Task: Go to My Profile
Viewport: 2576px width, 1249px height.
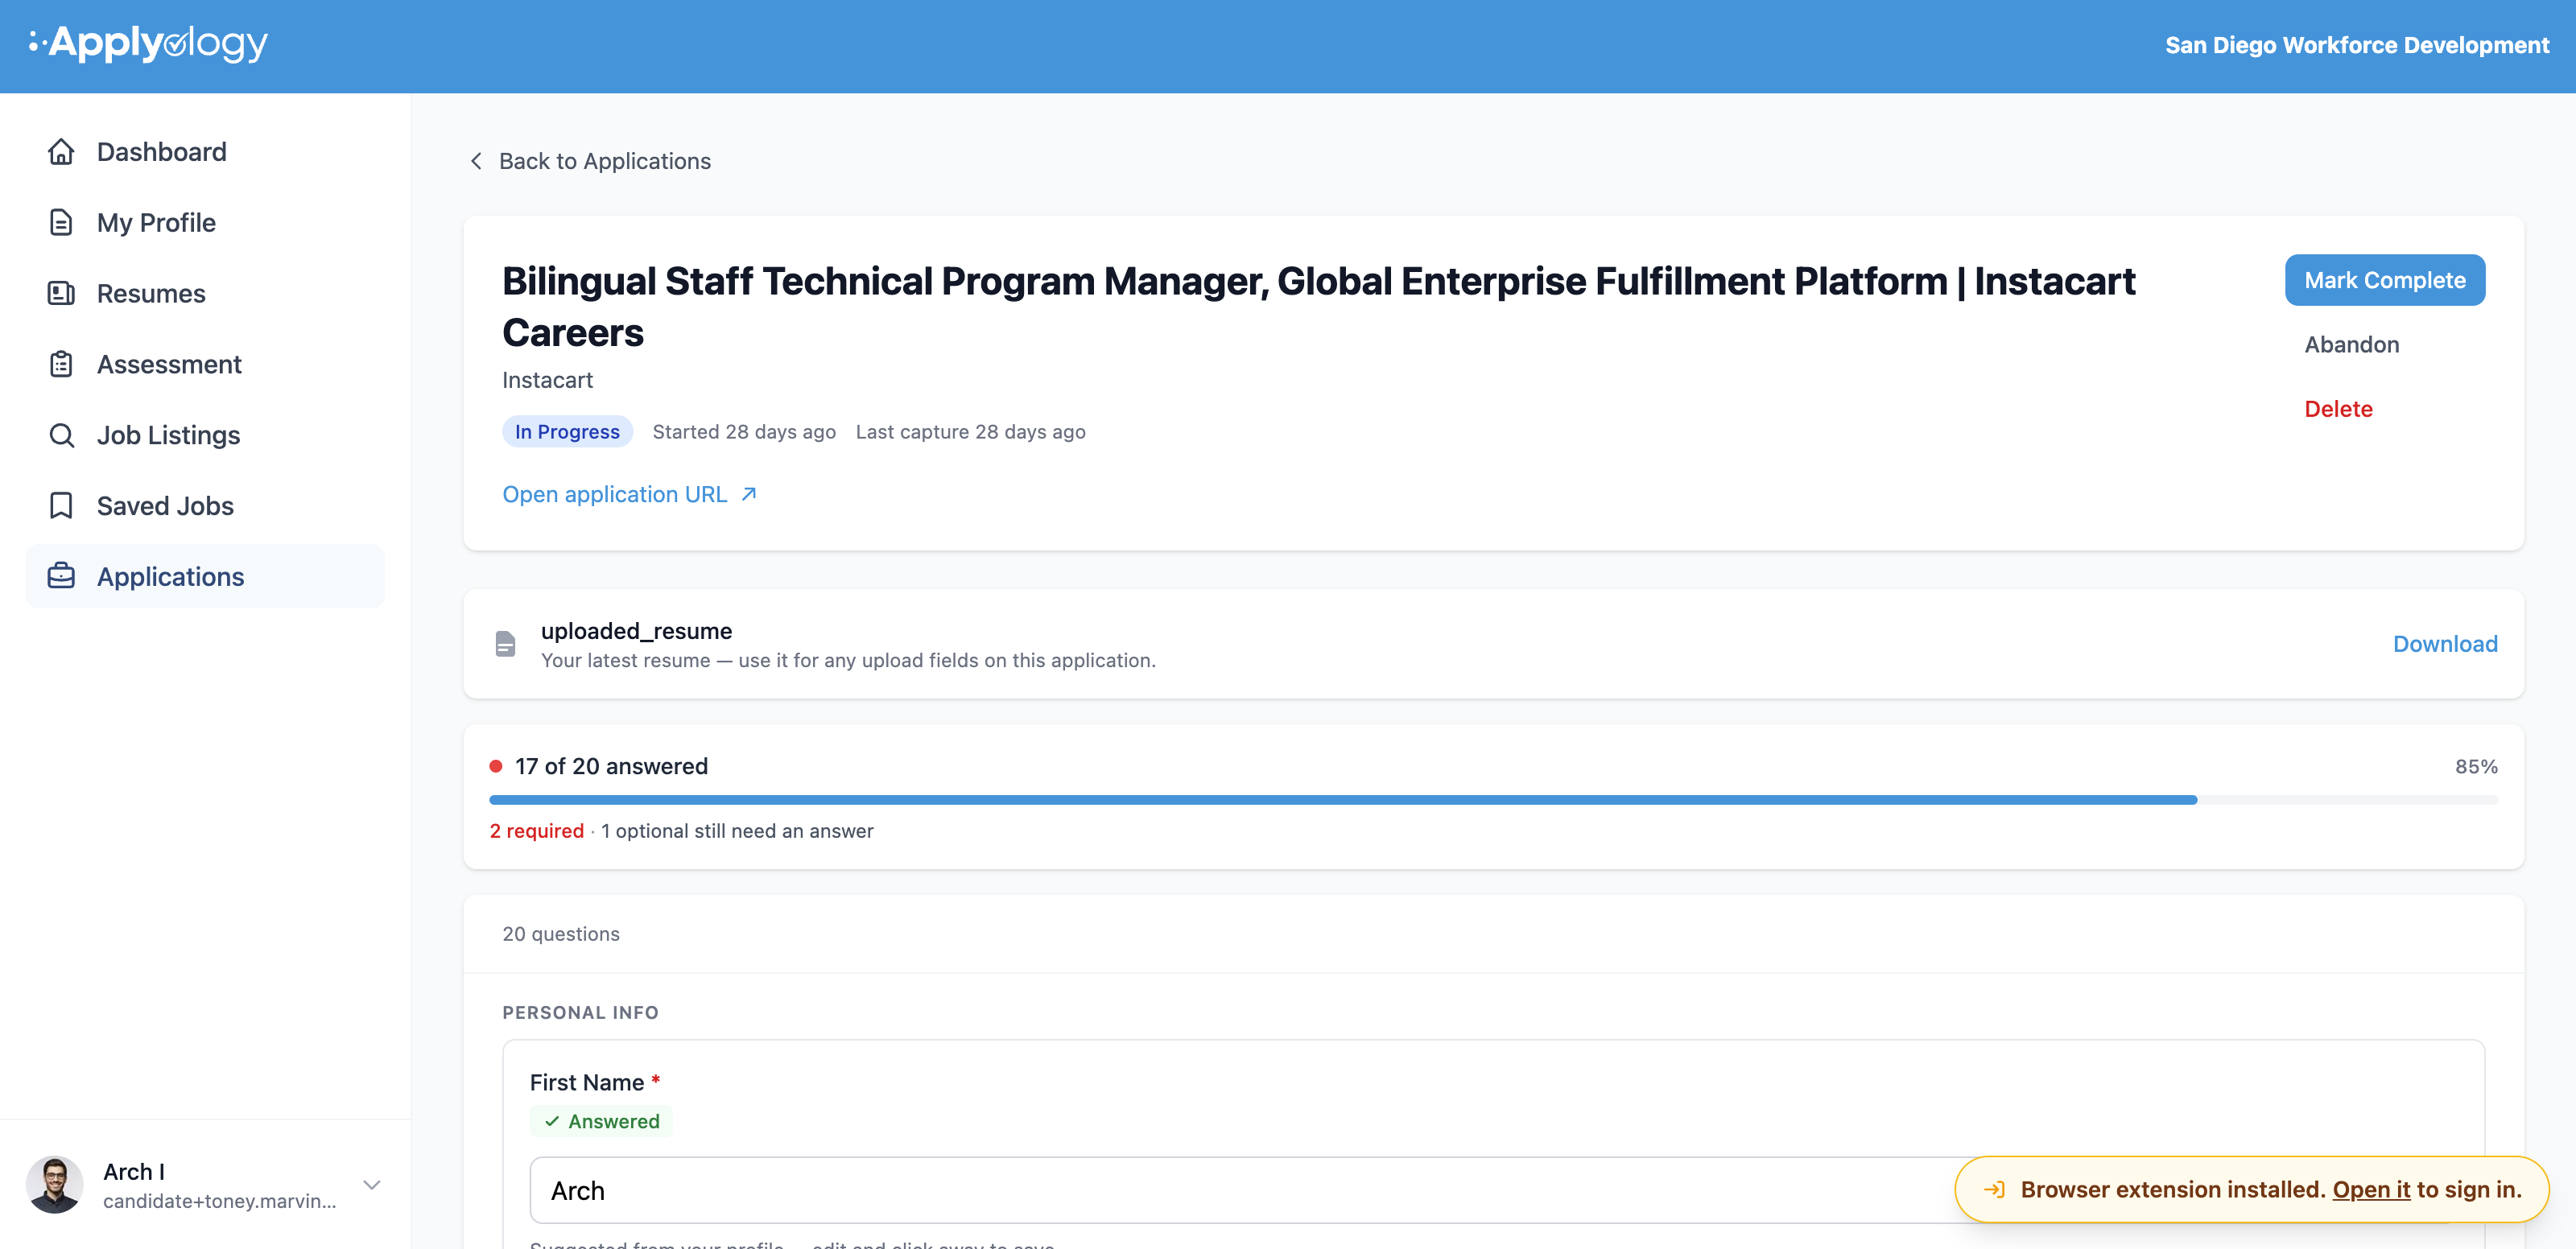Action: click(x=205, y=222)
